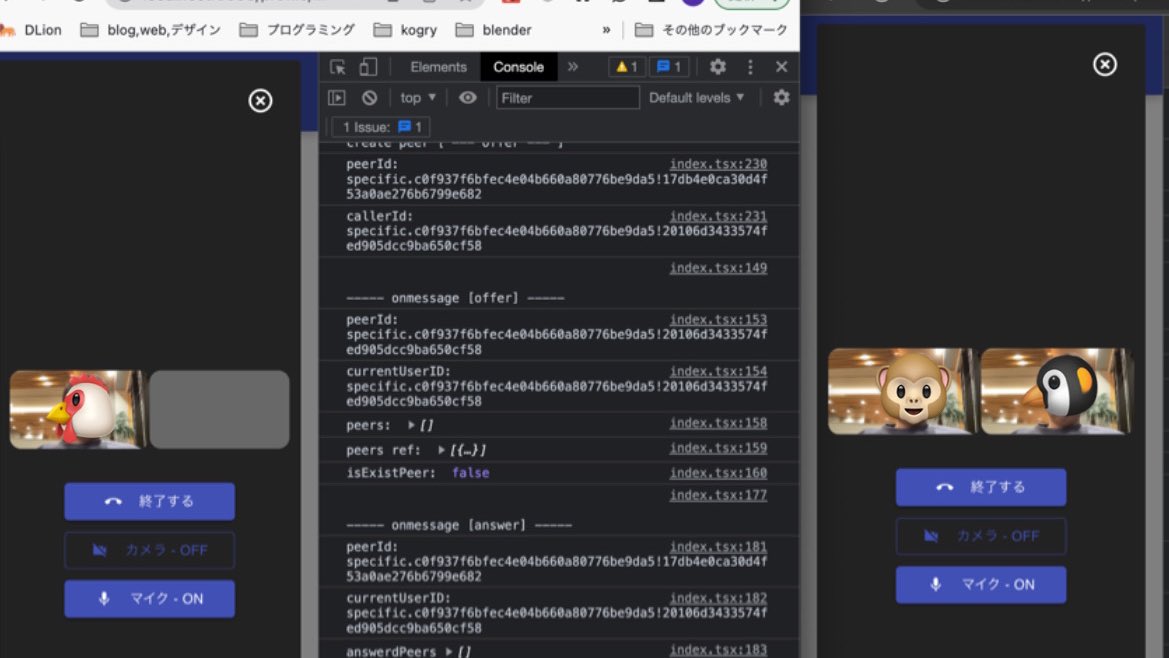The height and width of the screenshot is (658, 1169).
Task: Select the empty gray video placeholder
Action: (x=219, y=409)
